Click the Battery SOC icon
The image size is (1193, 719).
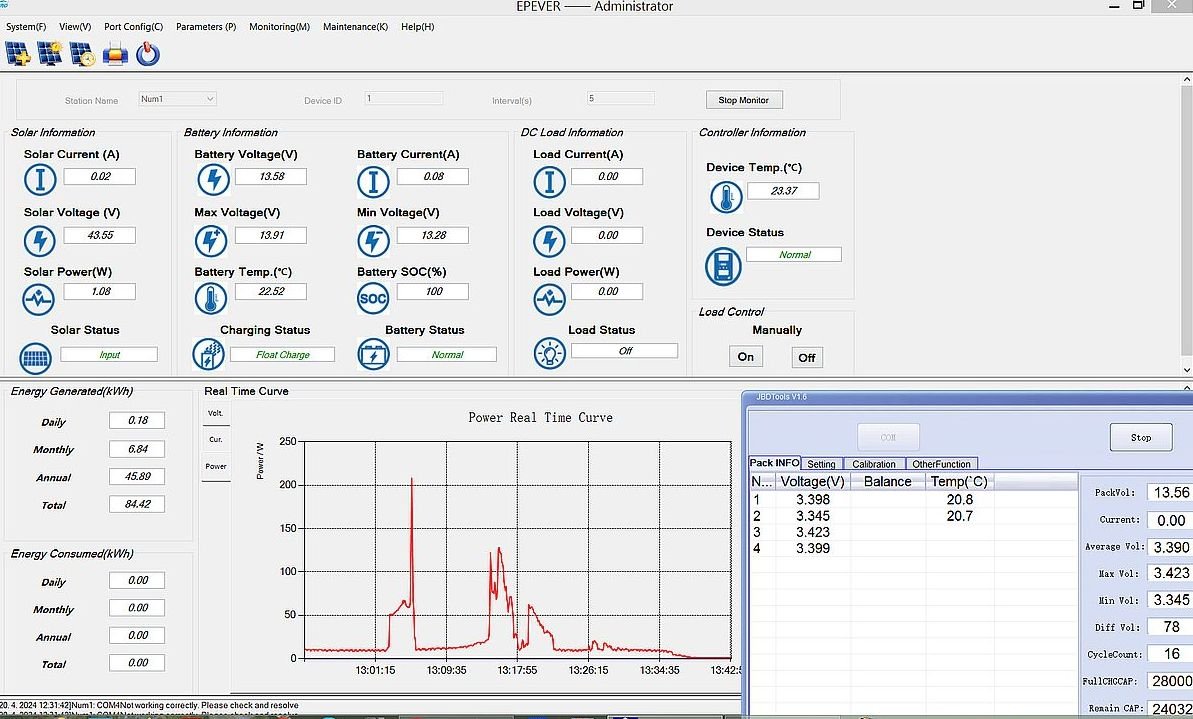tap(373, 298)
